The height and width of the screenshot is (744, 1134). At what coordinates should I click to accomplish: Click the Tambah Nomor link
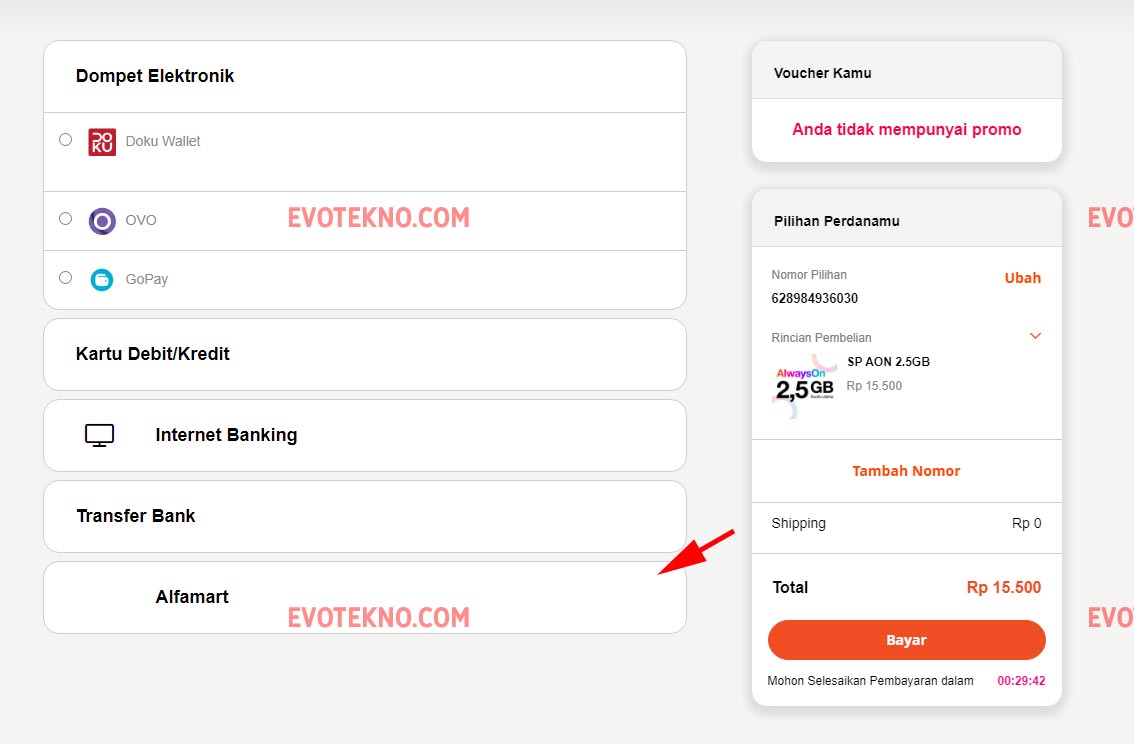(x=906, y=471)
